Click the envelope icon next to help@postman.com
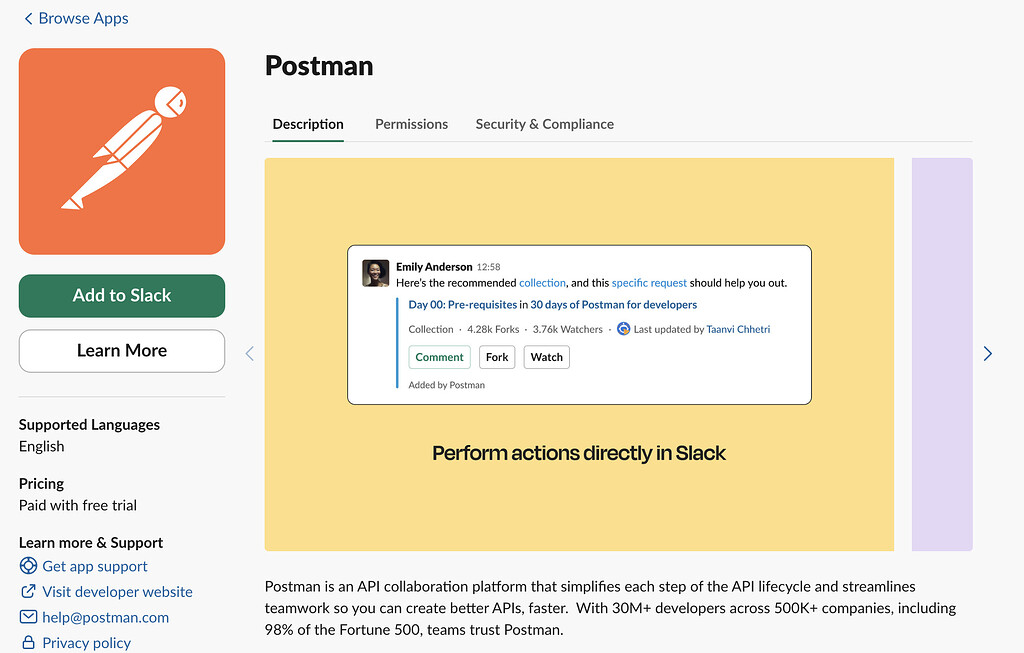This screenshot has width=1024, height=653. (29, 617)
